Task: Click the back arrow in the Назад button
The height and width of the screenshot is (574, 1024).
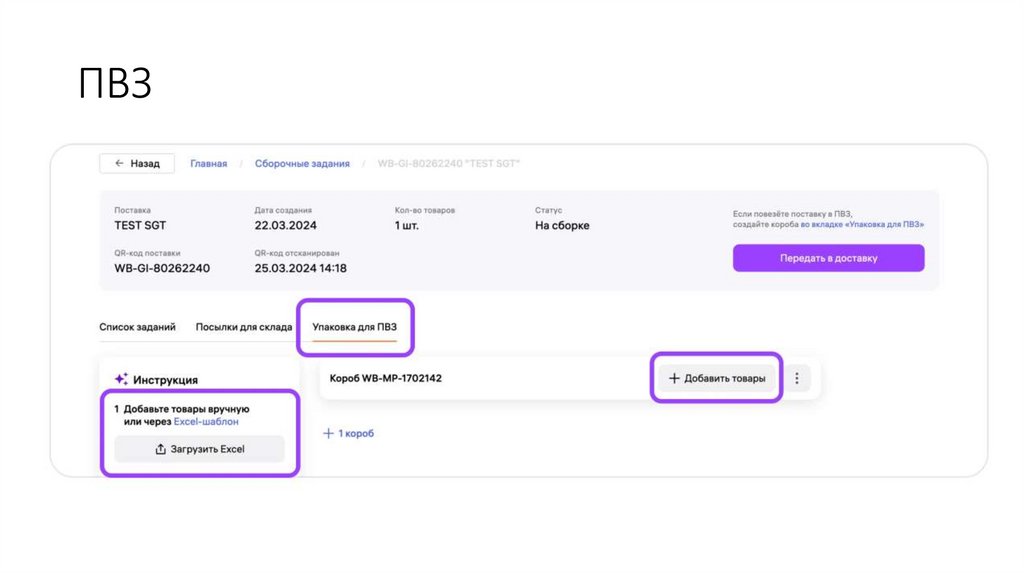Action: pyautogui.click(x=120, y=163)
